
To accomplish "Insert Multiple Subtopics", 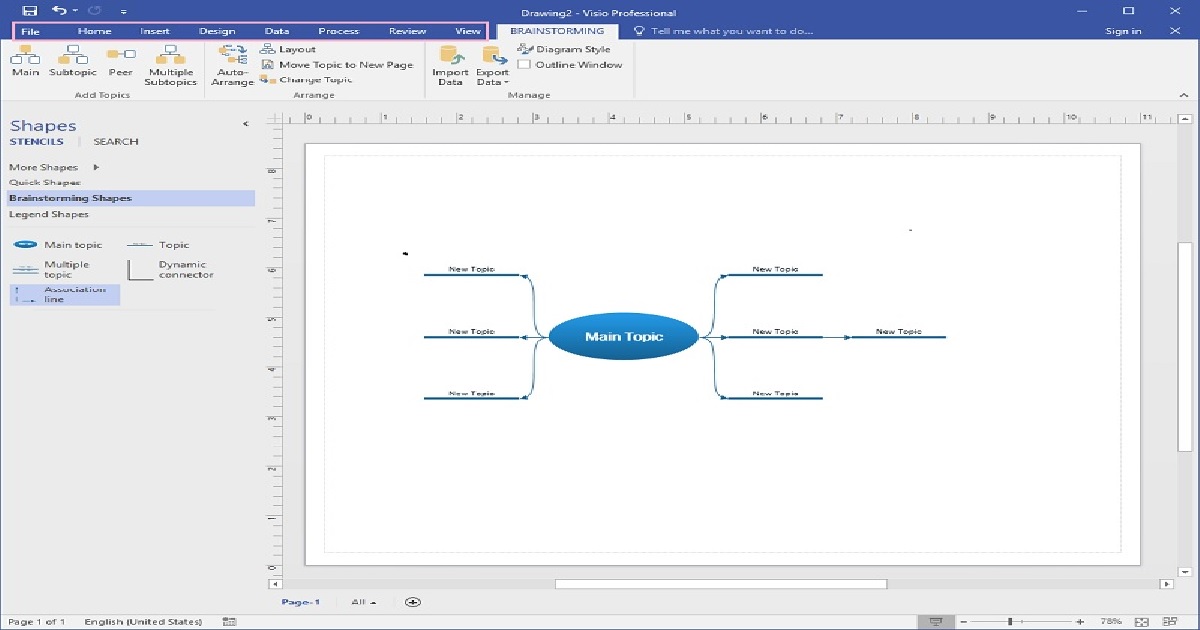I will coord(170,65).
